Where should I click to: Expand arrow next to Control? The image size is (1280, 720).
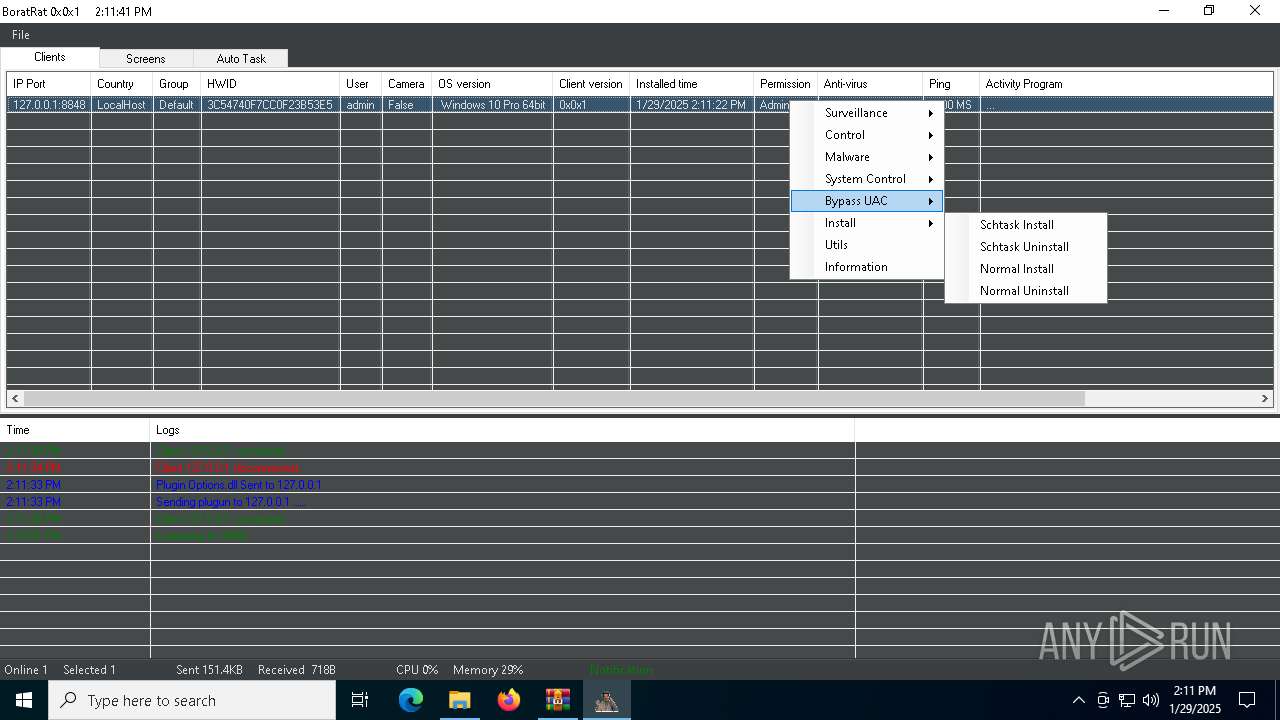point(930,135)
